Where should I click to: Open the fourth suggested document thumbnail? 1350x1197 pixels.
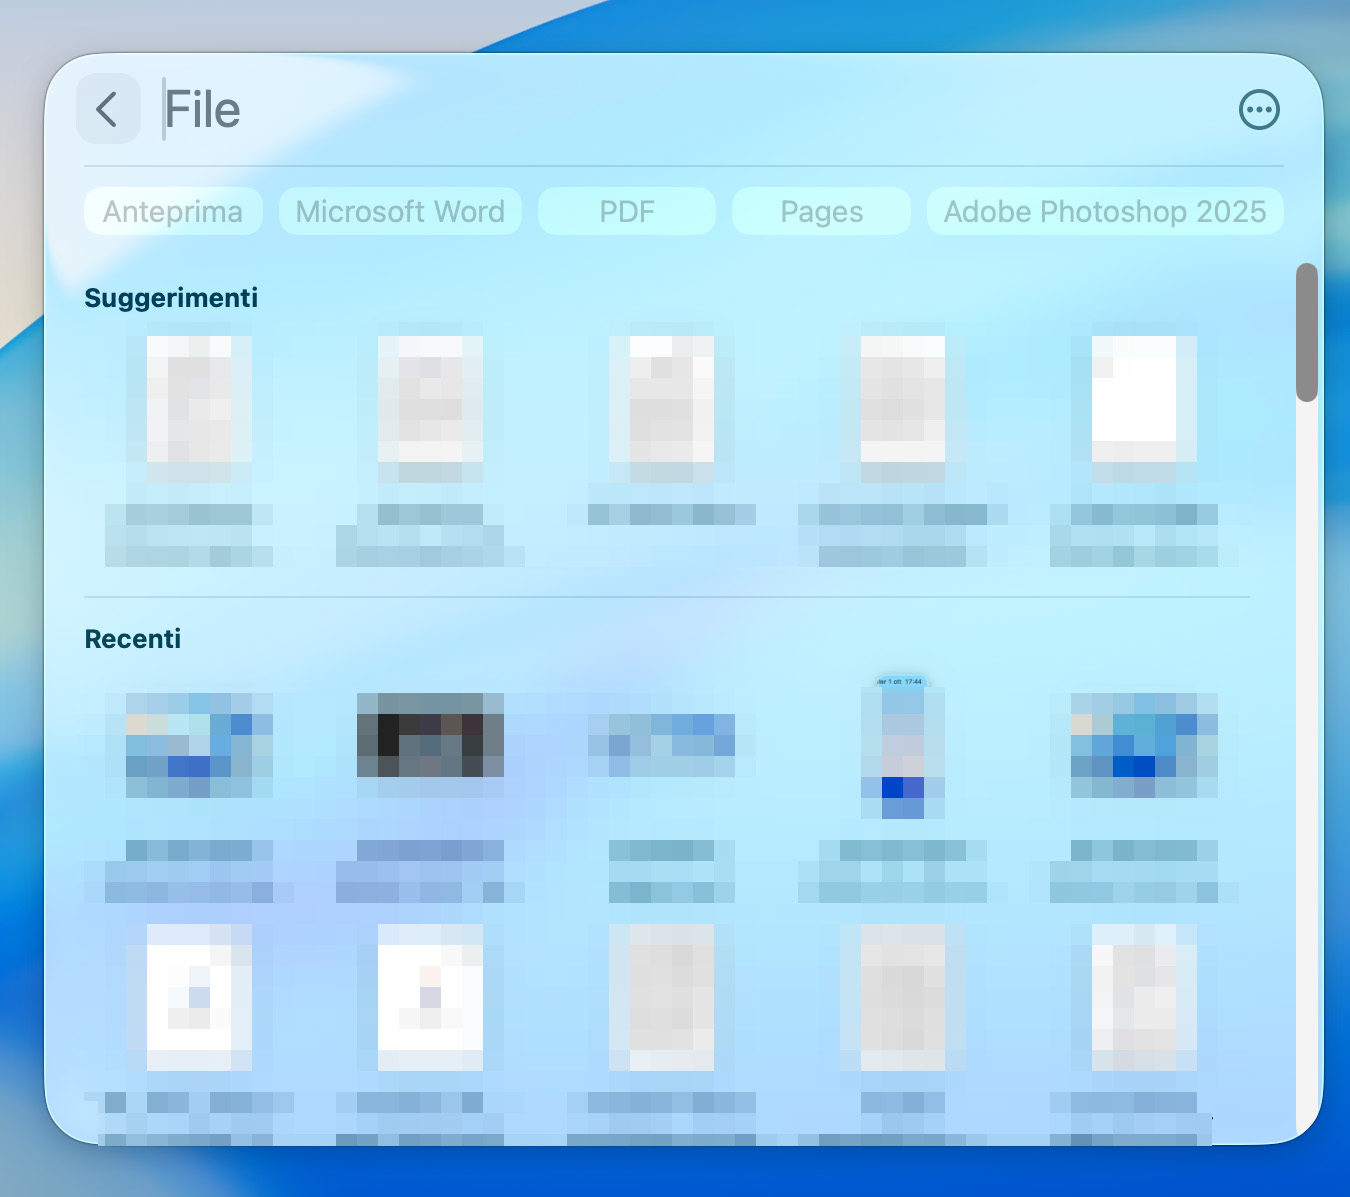pos(903,400)
